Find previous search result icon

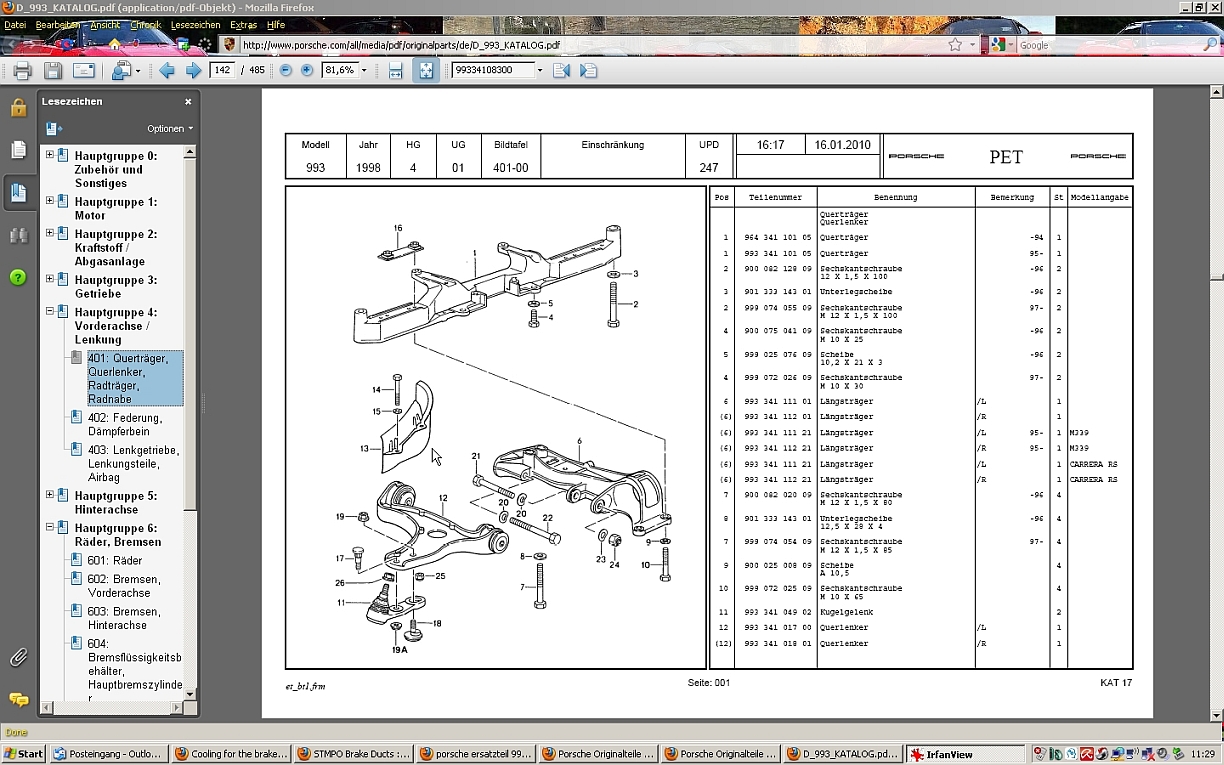point(561,70)
